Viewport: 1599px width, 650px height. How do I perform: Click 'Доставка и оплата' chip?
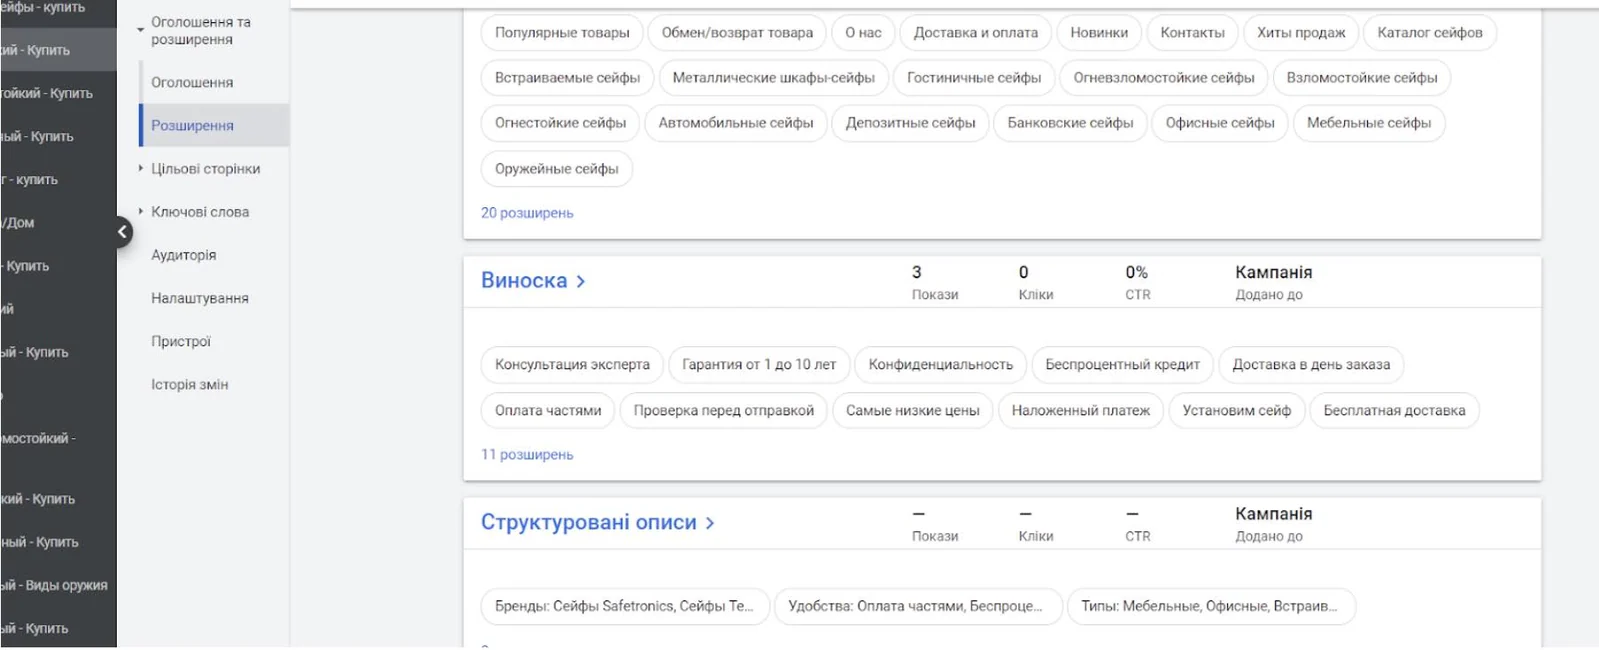coord(976,33)
